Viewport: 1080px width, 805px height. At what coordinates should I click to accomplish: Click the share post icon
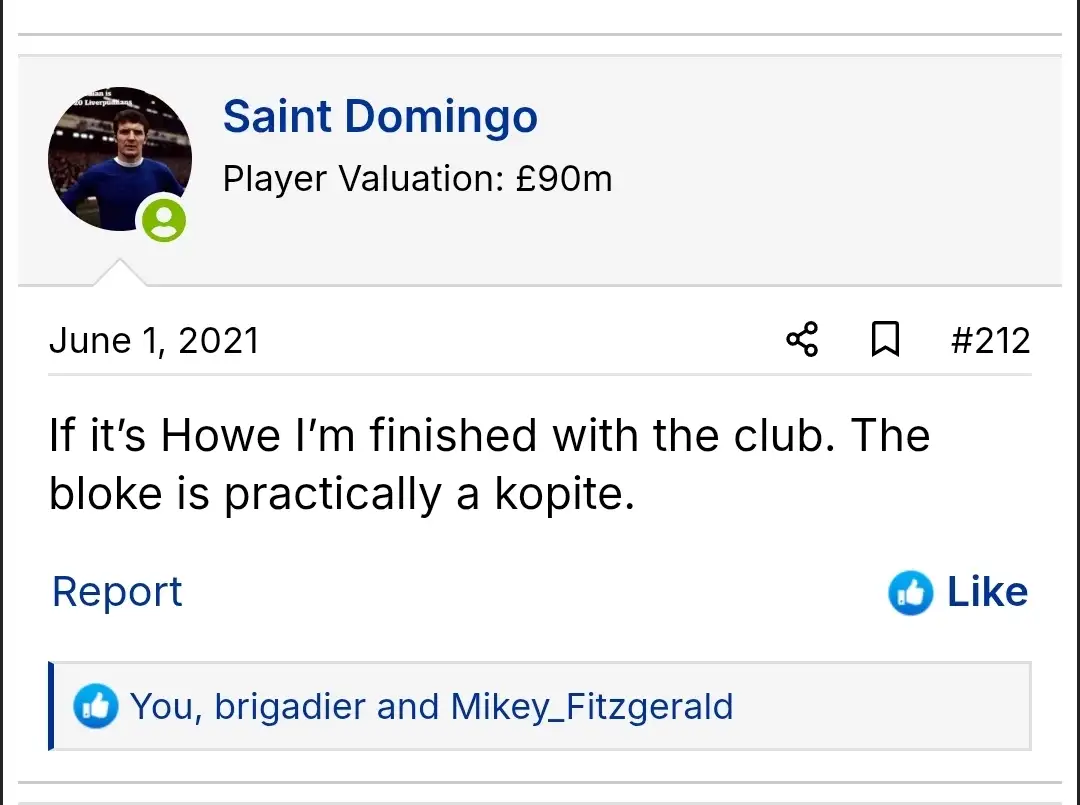point(802,340)
